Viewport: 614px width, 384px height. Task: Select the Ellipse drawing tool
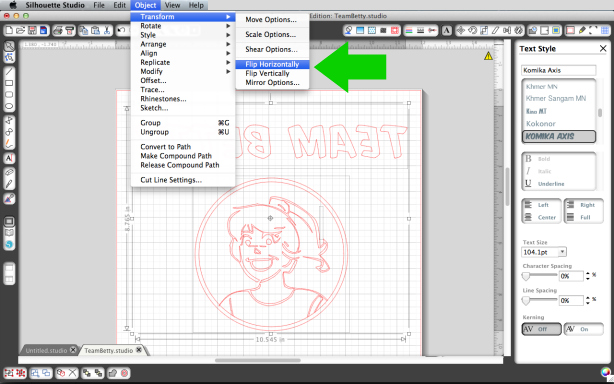[9, 106]
